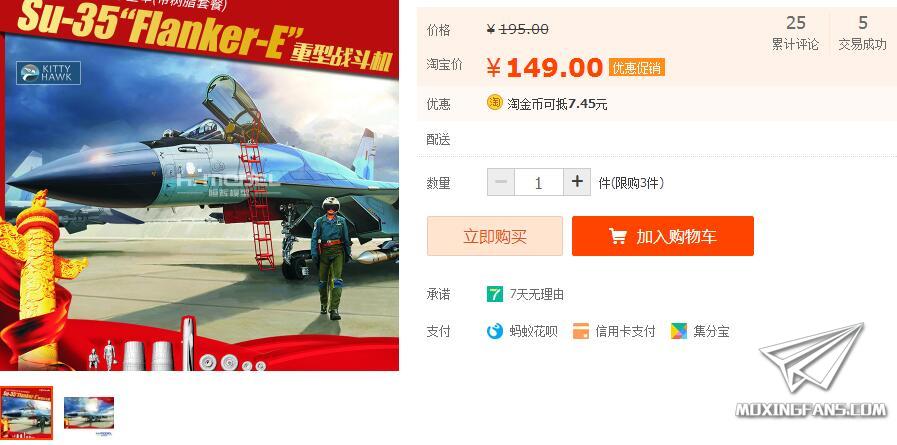Click the shopping cart icon on orange button
The height and width of the screenshot is (445, 897).
617,236
